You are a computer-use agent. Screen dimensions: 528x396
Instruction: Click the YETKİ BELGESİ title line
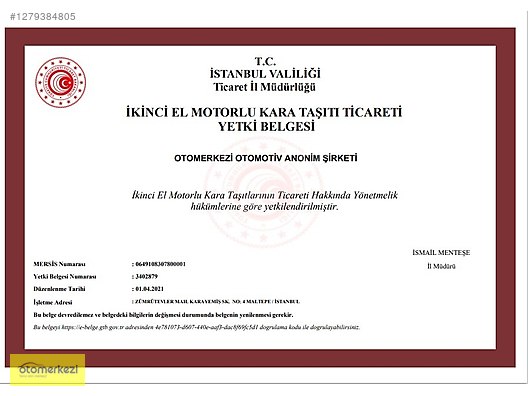(x=266, y=127)
